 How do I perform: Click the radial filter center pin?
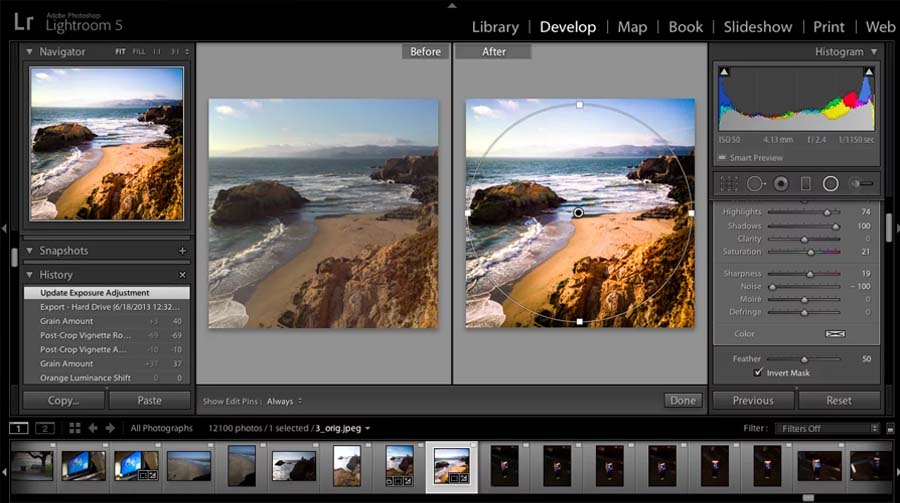click(x=579, y=212)
